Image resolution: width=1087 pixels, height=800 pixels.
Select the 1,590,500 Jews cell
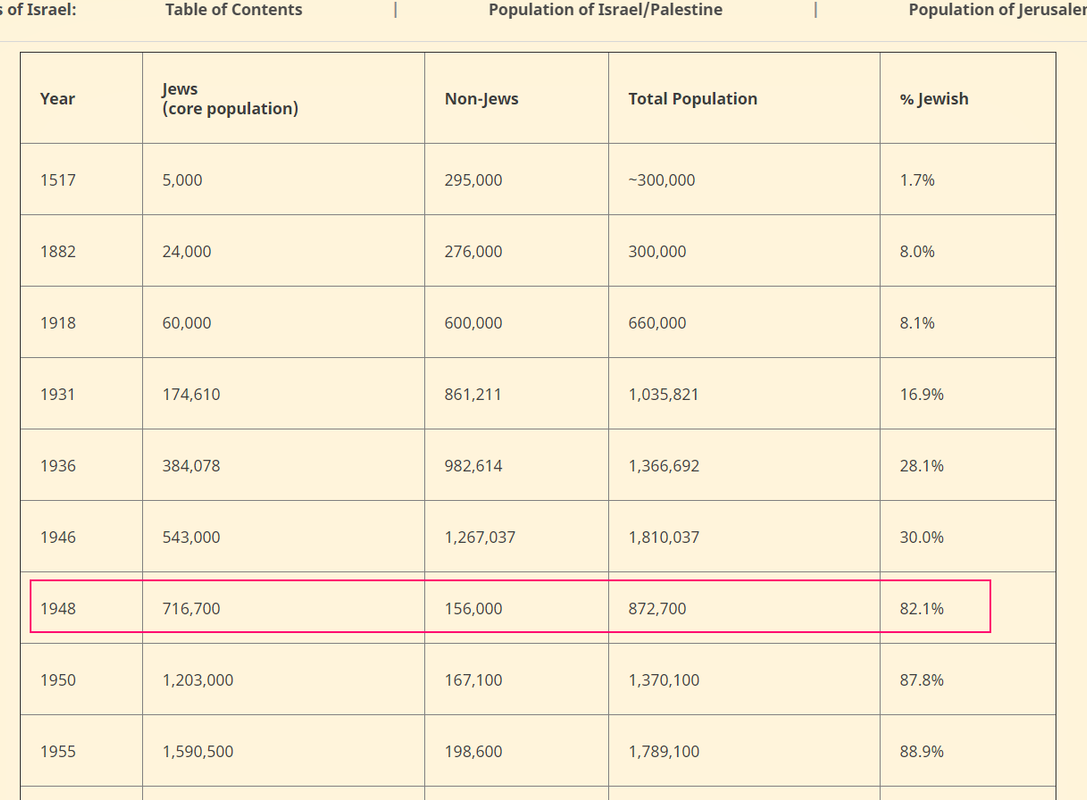284,751
